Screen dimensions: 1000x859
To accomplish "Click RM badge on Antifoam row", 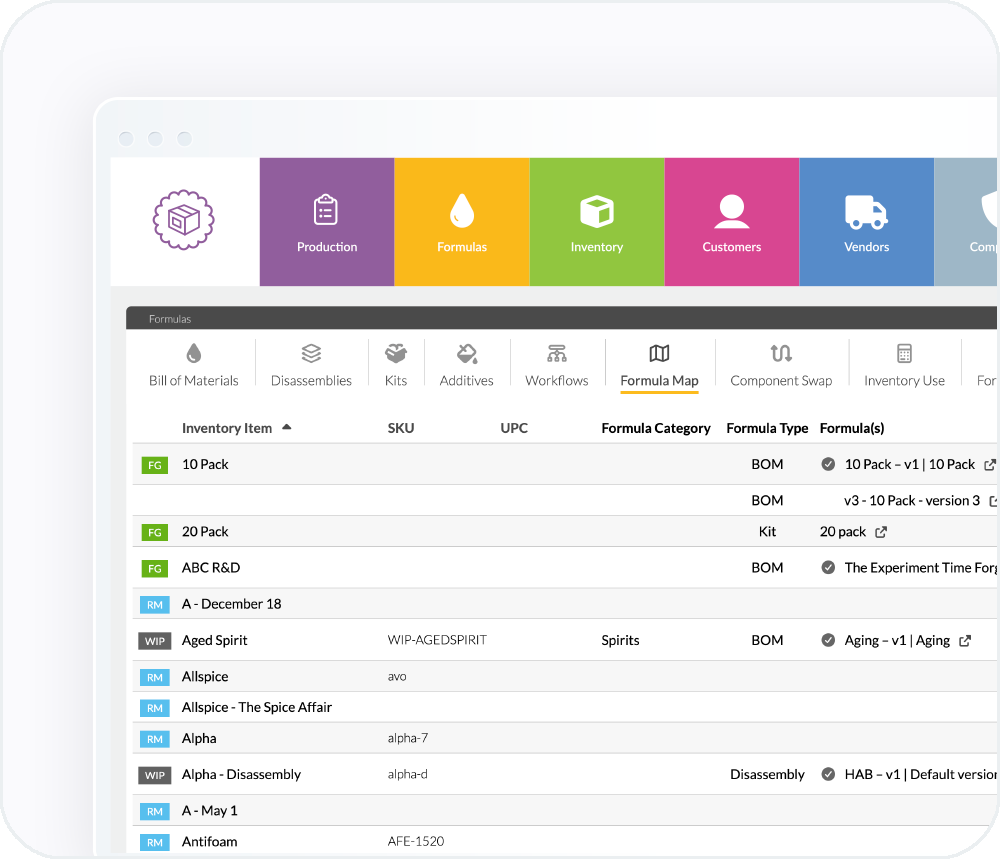I will (x=155, y=842).
